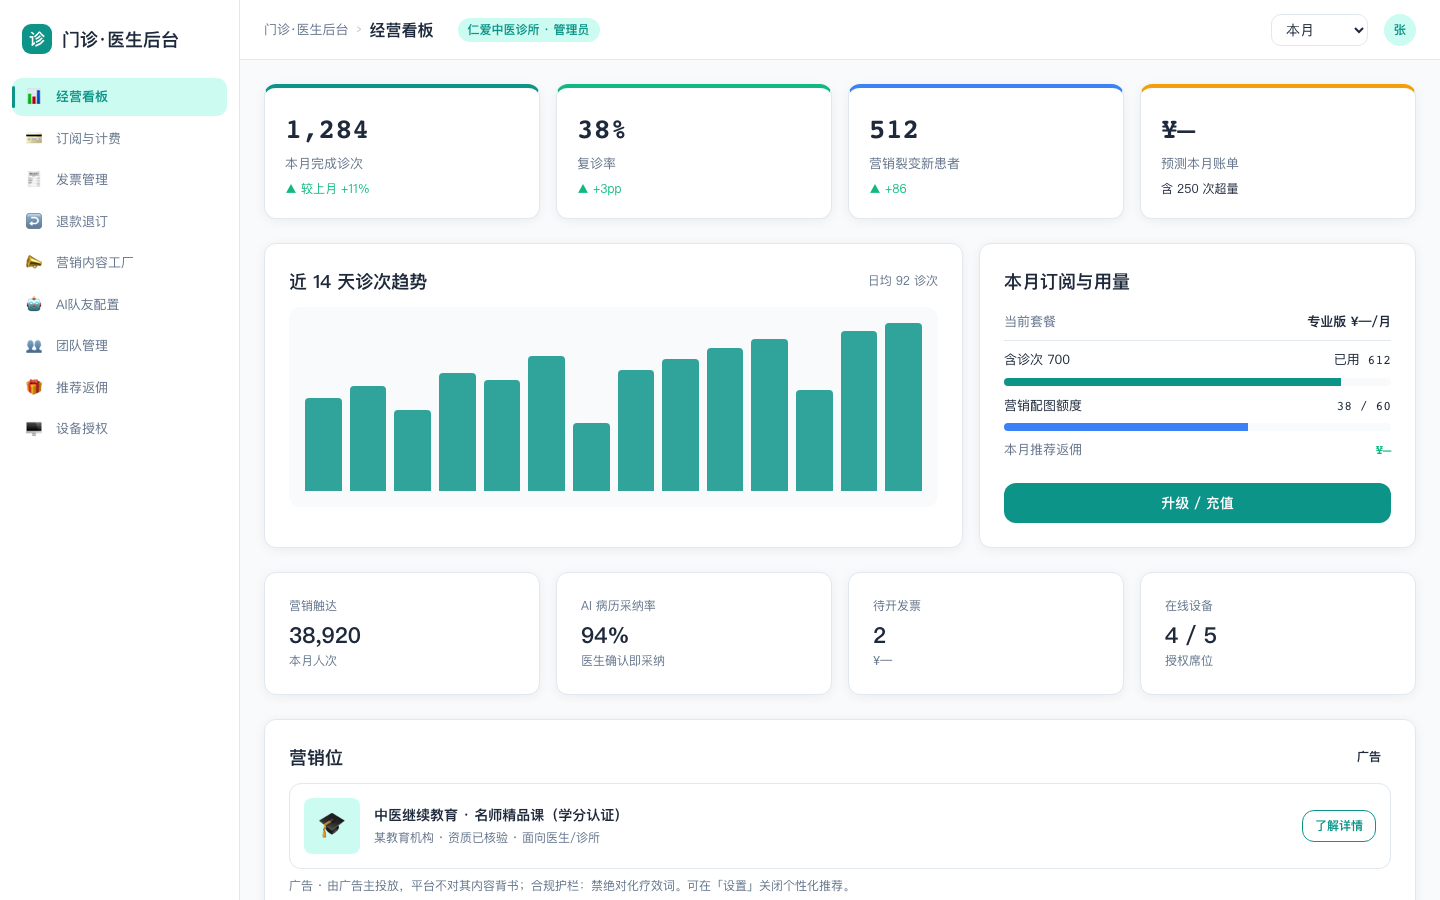The height and width of the screenshot is (900, 1440).
Task: Click the 含诊次 usage progress bar
Action: click(x=1197, y=382)
